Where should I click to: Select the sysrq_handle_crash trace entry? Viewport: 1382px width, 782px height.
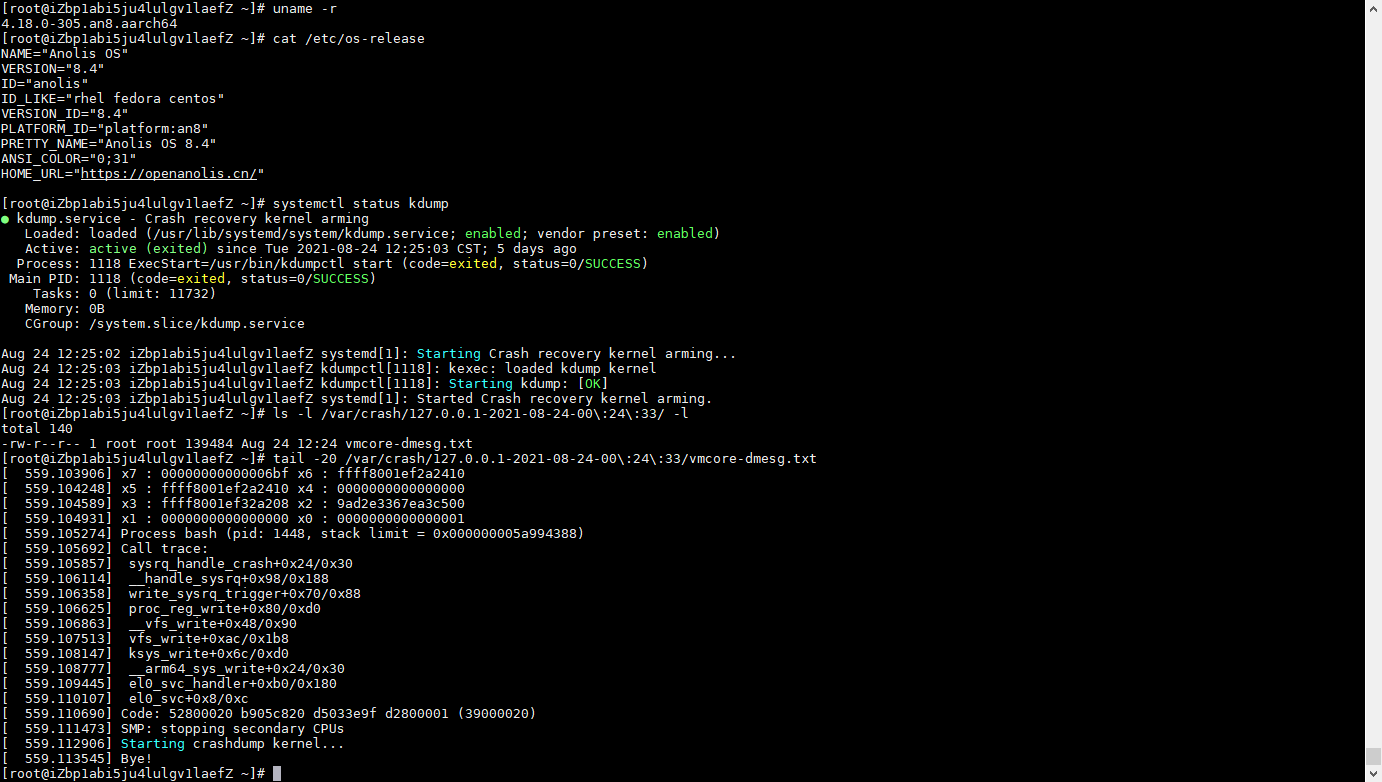[240, 564]
